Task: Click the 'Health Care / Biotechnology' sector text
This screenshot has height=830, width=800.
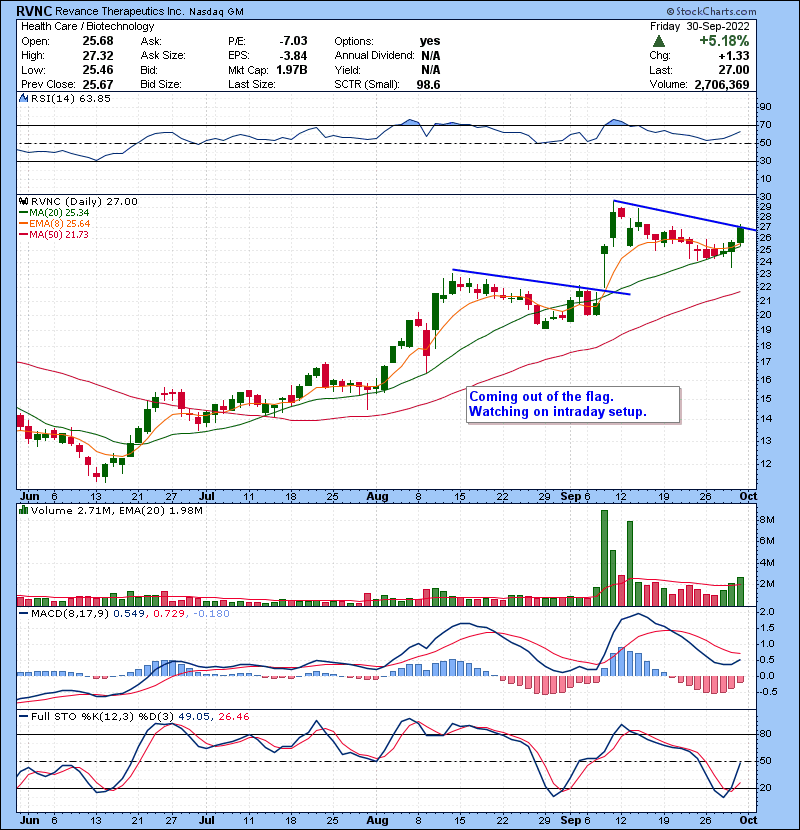Action: pos(87,26)
